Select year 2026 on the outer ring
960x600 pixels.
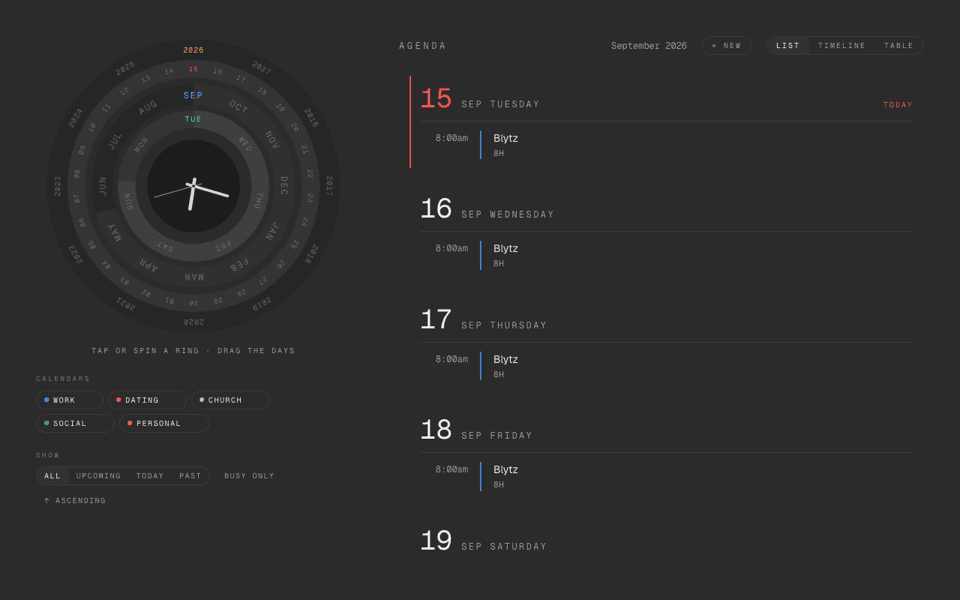193,50
